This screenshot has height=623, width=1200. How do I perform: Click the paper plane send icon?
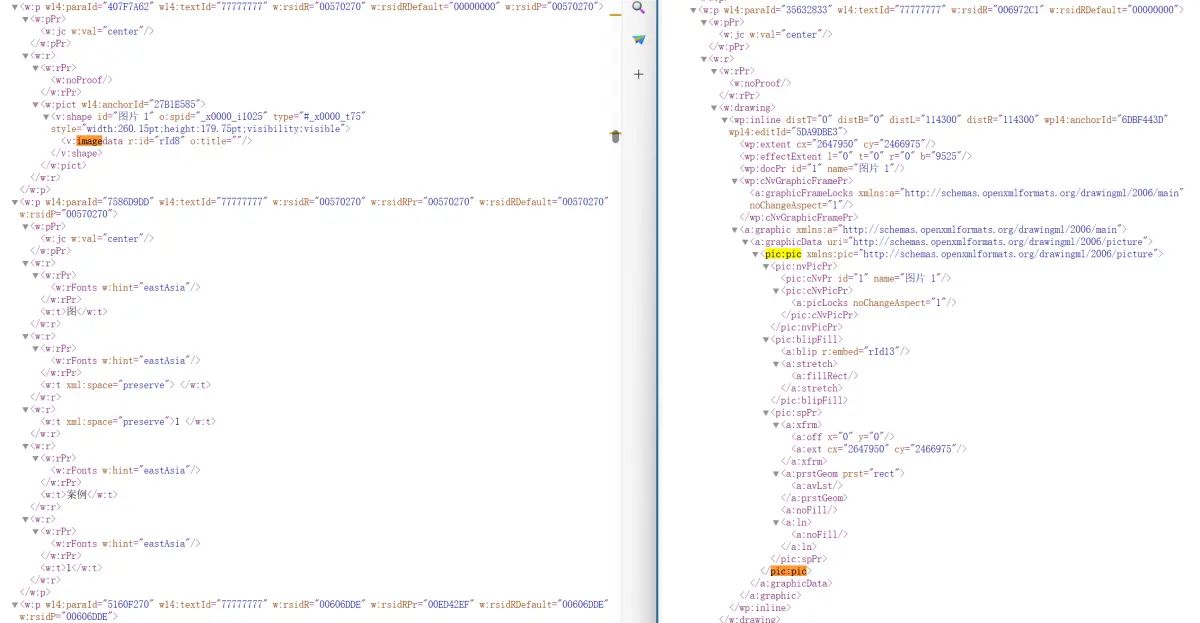(639, 38)
